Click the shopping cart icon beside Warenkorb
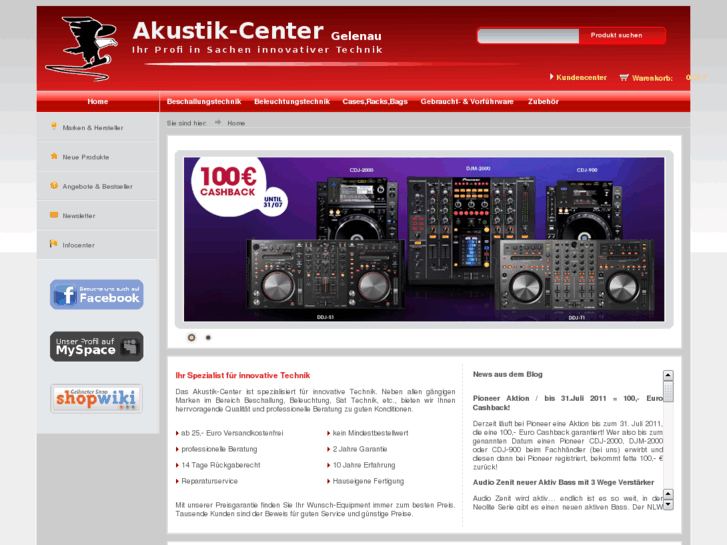 (x=624, y=78)
